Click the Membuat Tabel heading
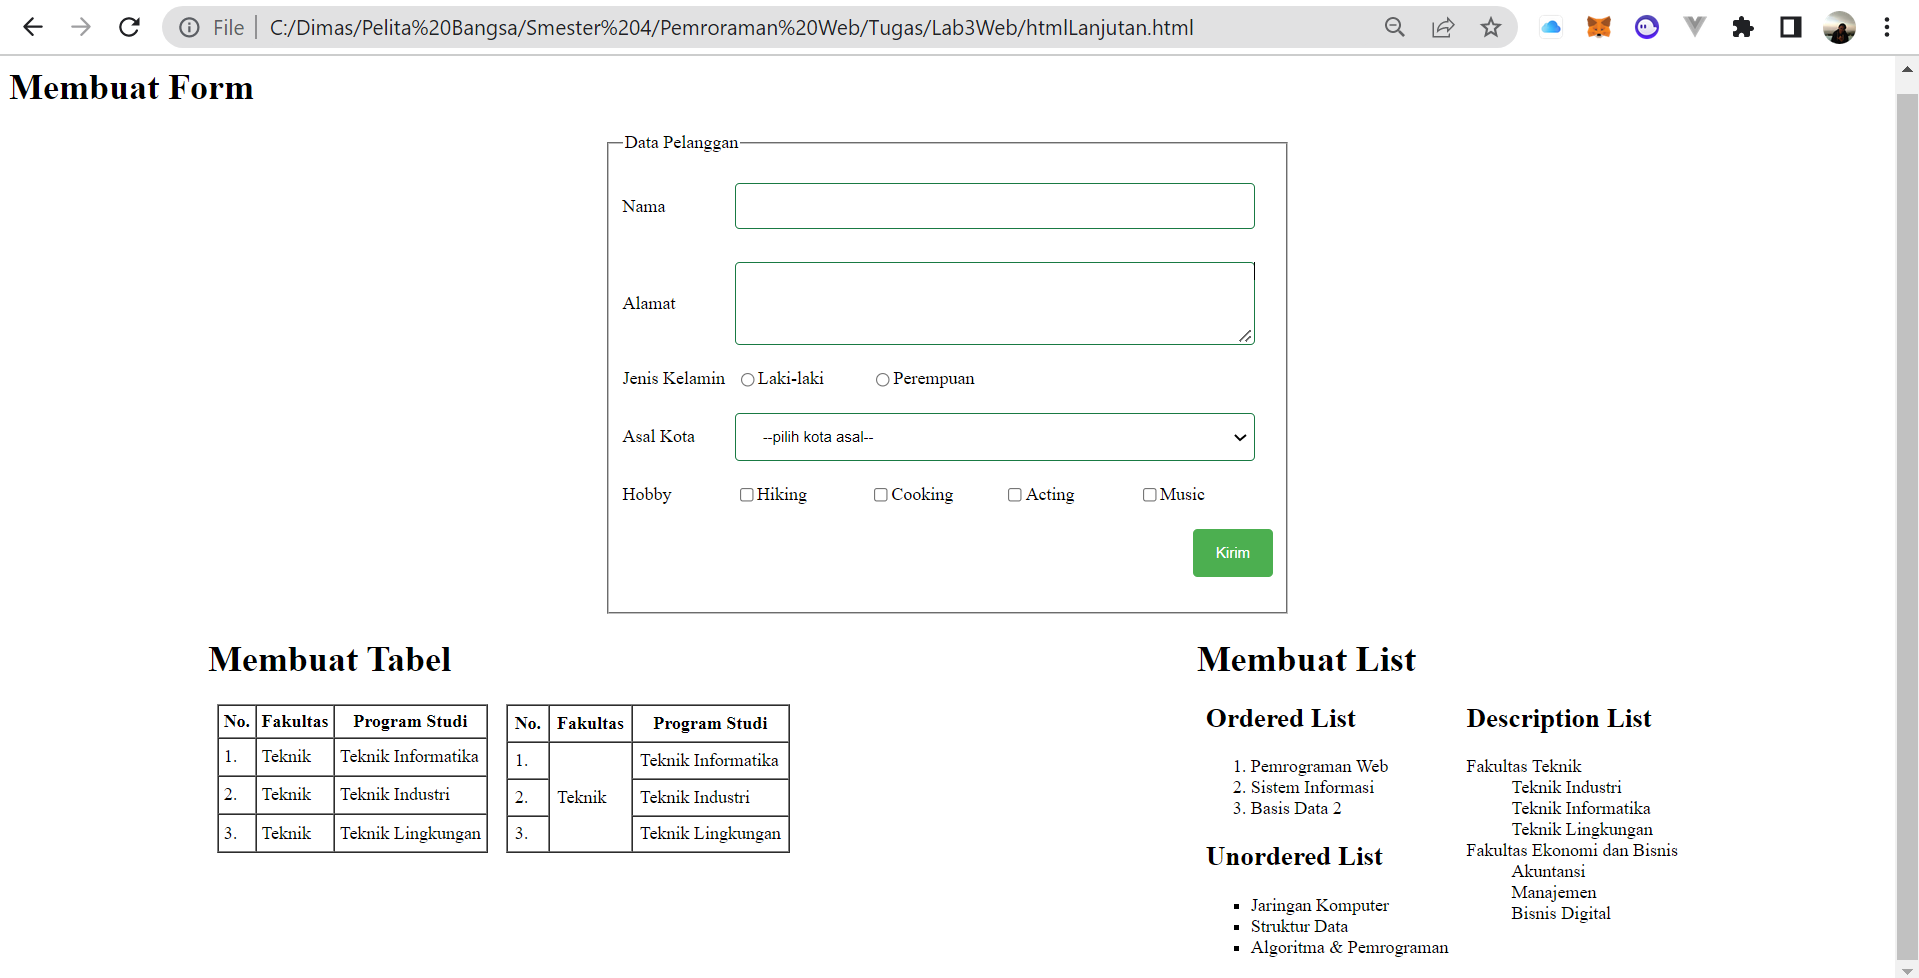The height and width of the screenshot is (978, 1919). click(x=330, y=660)
